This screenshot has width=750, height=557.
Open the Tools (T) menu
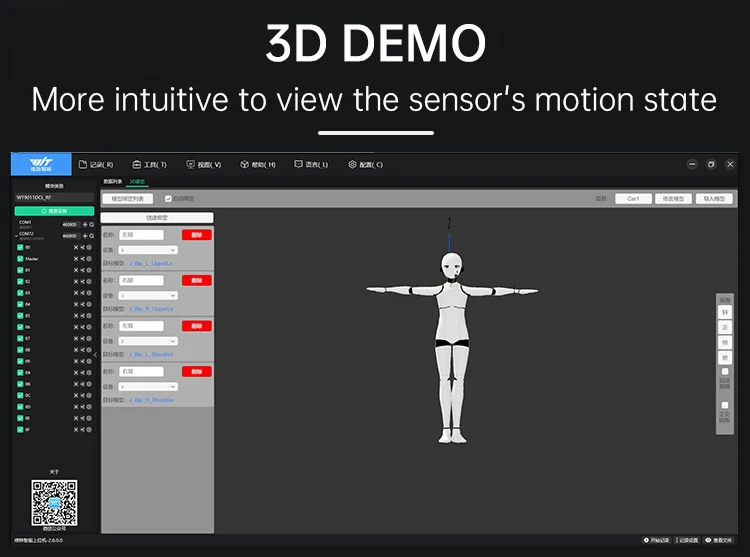click(150, 164)
